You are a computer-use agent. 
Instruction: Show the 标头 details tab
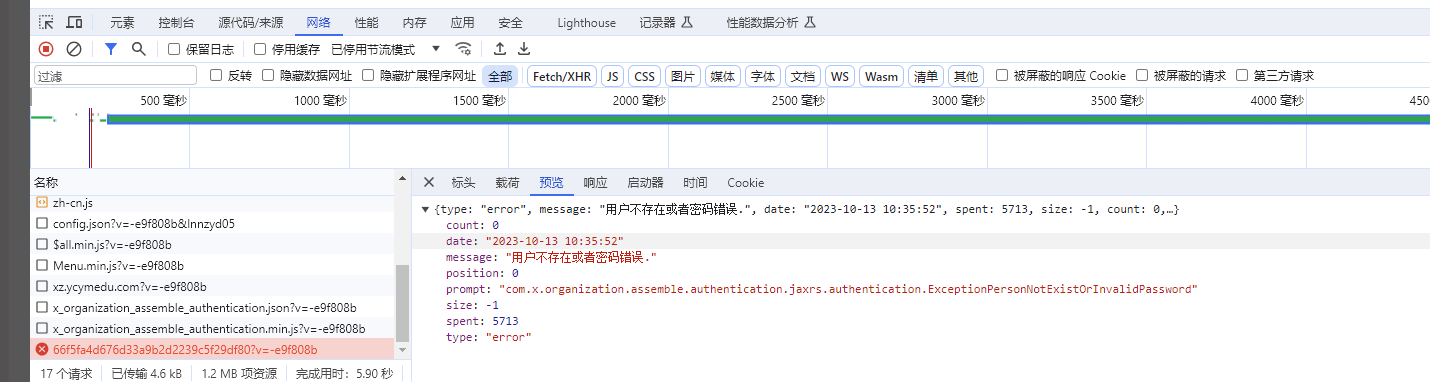tap(463, 182)
